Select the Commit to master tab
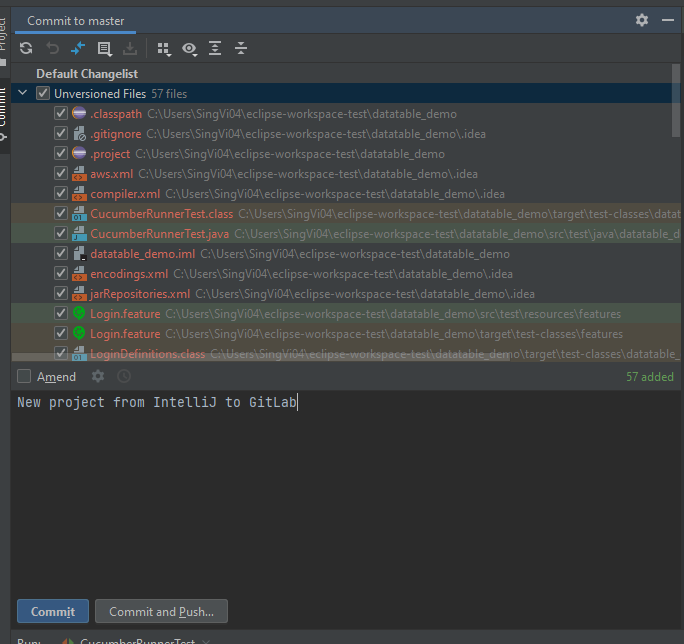Screen dimensions: 684x644 click(75, 21)
